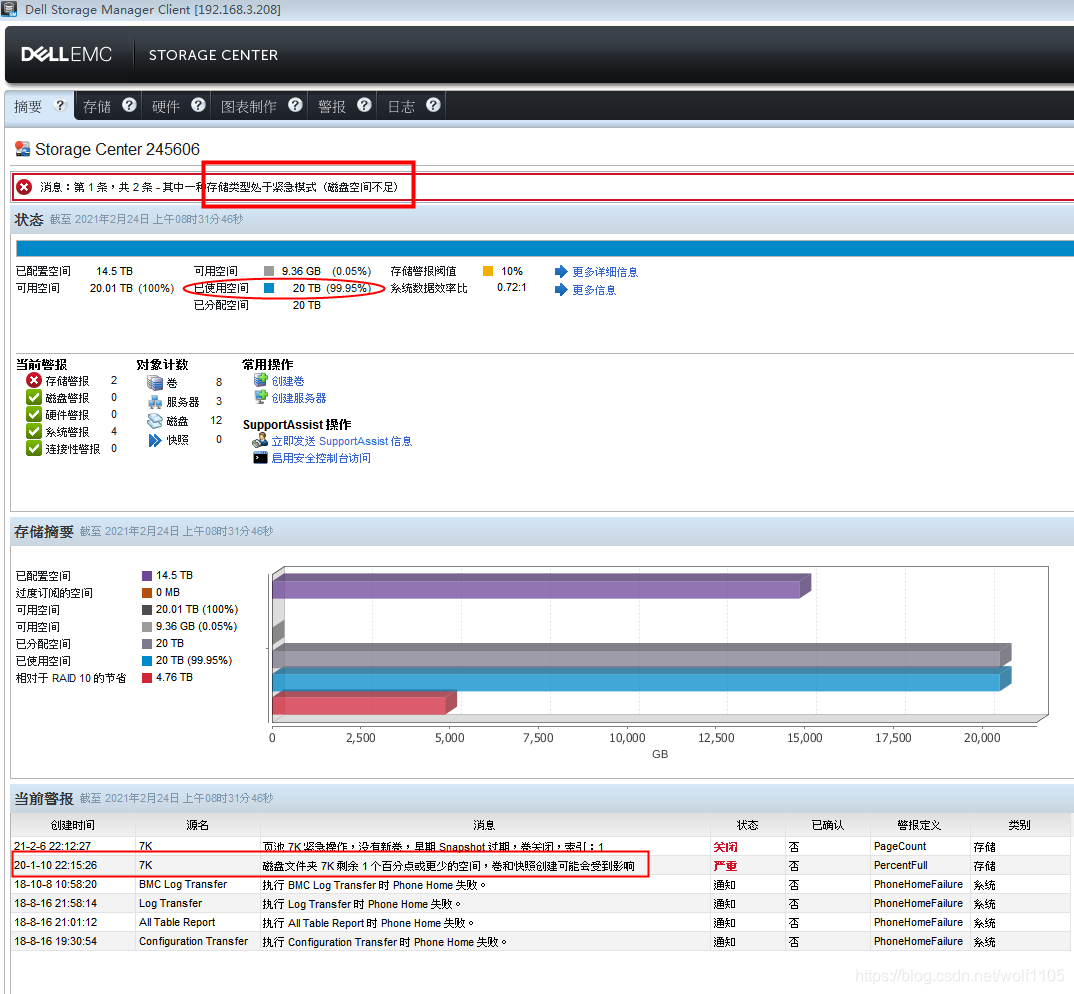This screenshot has height=994, width=1074.
Task: Click the red 存储警报 status icon
Action: [34, 380]
